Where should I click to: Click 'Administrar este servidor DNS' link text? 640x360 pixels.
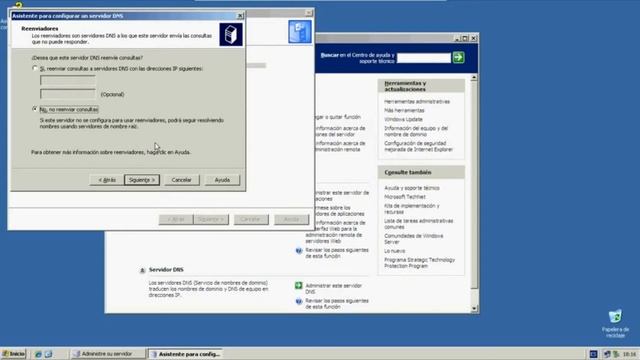click(x=333, y=289)
